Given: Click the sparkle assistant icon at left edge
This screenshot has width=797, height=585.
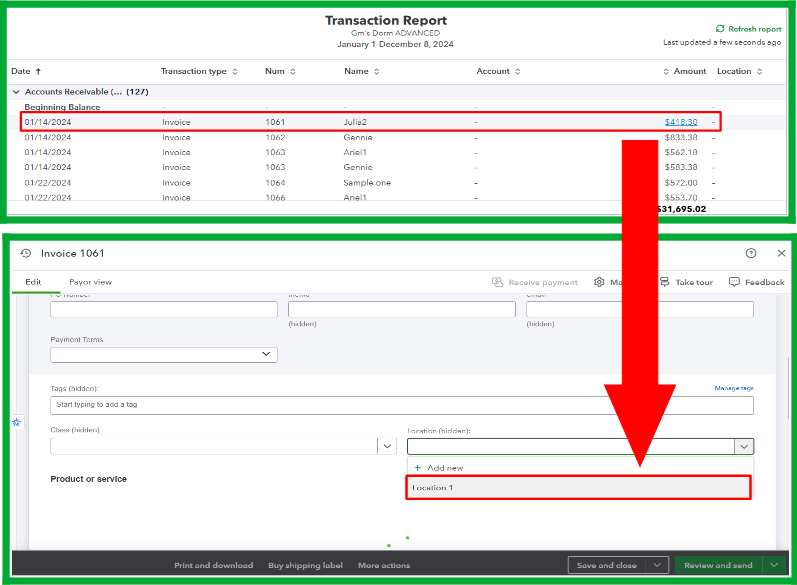Looking at the screenshot, I should tap(17, 422).
